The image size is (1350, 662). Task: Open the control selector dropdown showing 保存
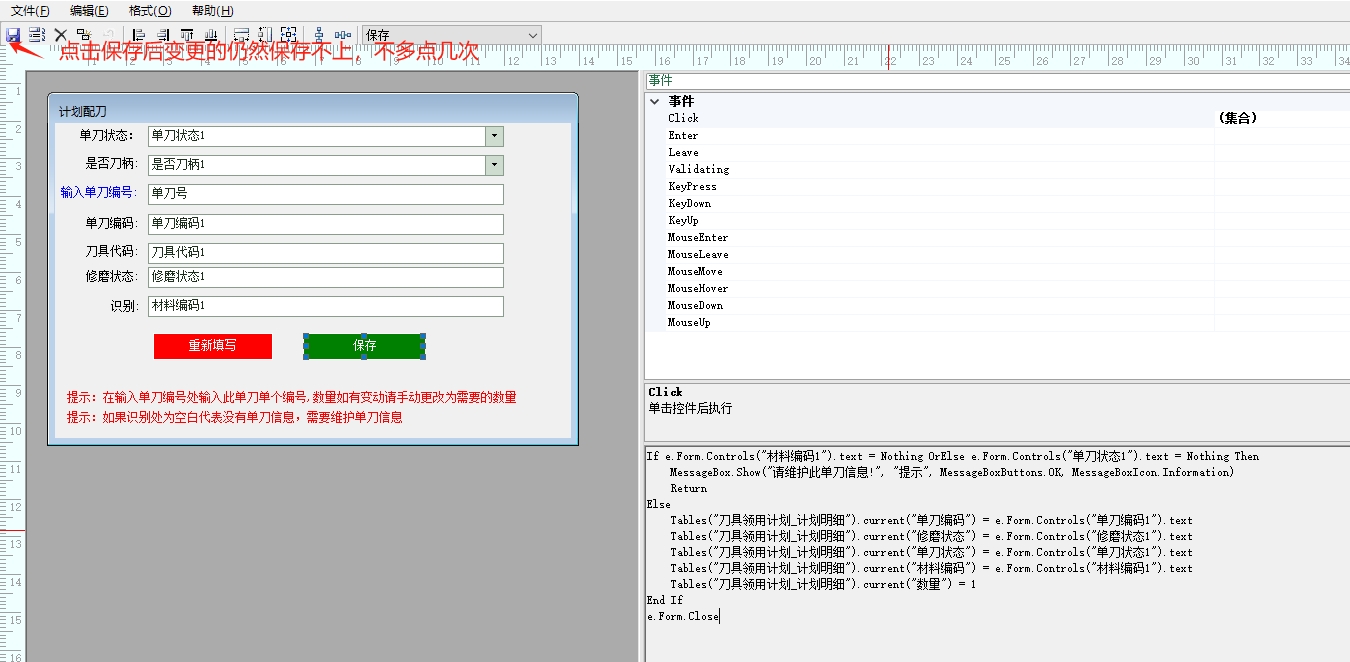(532, 35)
